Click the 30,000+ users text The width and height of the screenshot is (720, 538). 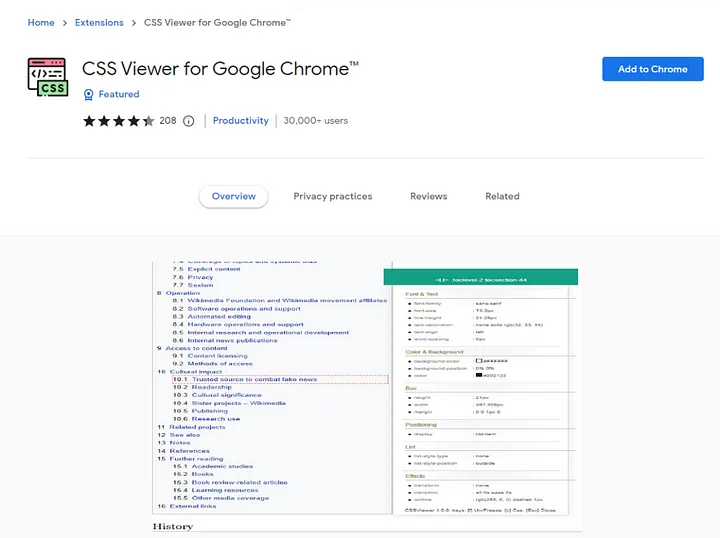[315, 121]
